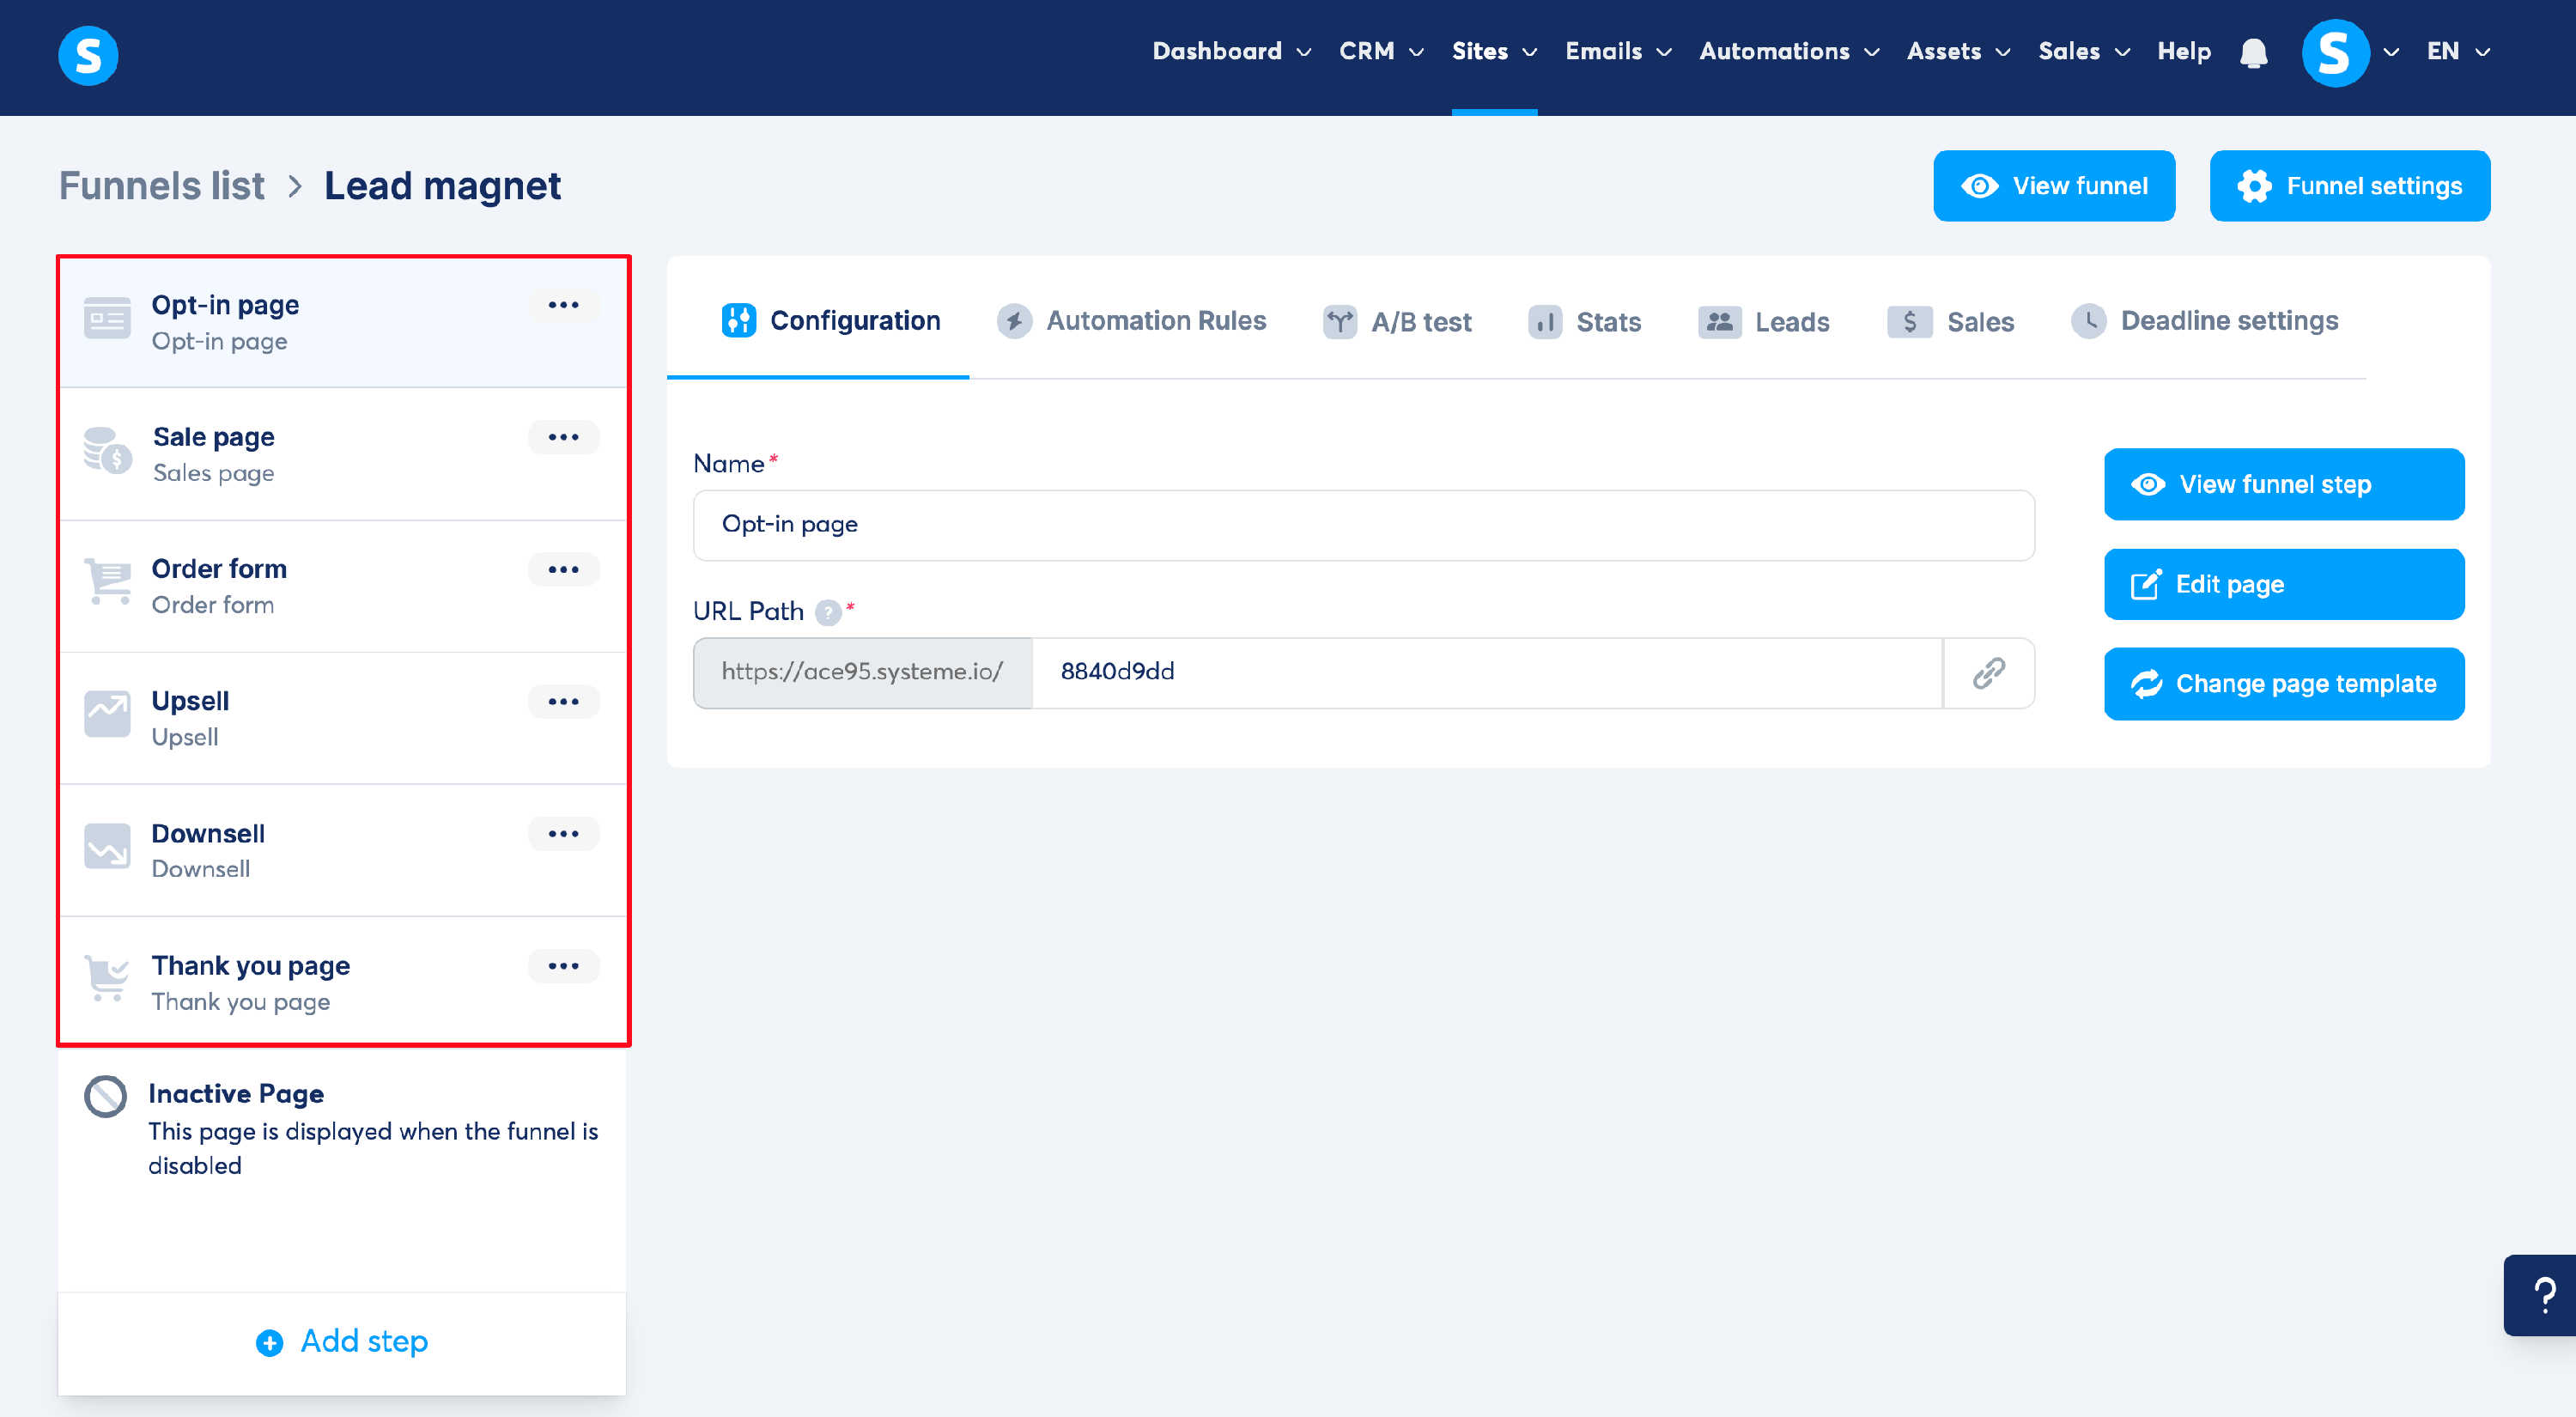Viewport: 2576px width, 1417px height.
Task: Copy the URL path link icon
Action: click(x=1989, y=673)
